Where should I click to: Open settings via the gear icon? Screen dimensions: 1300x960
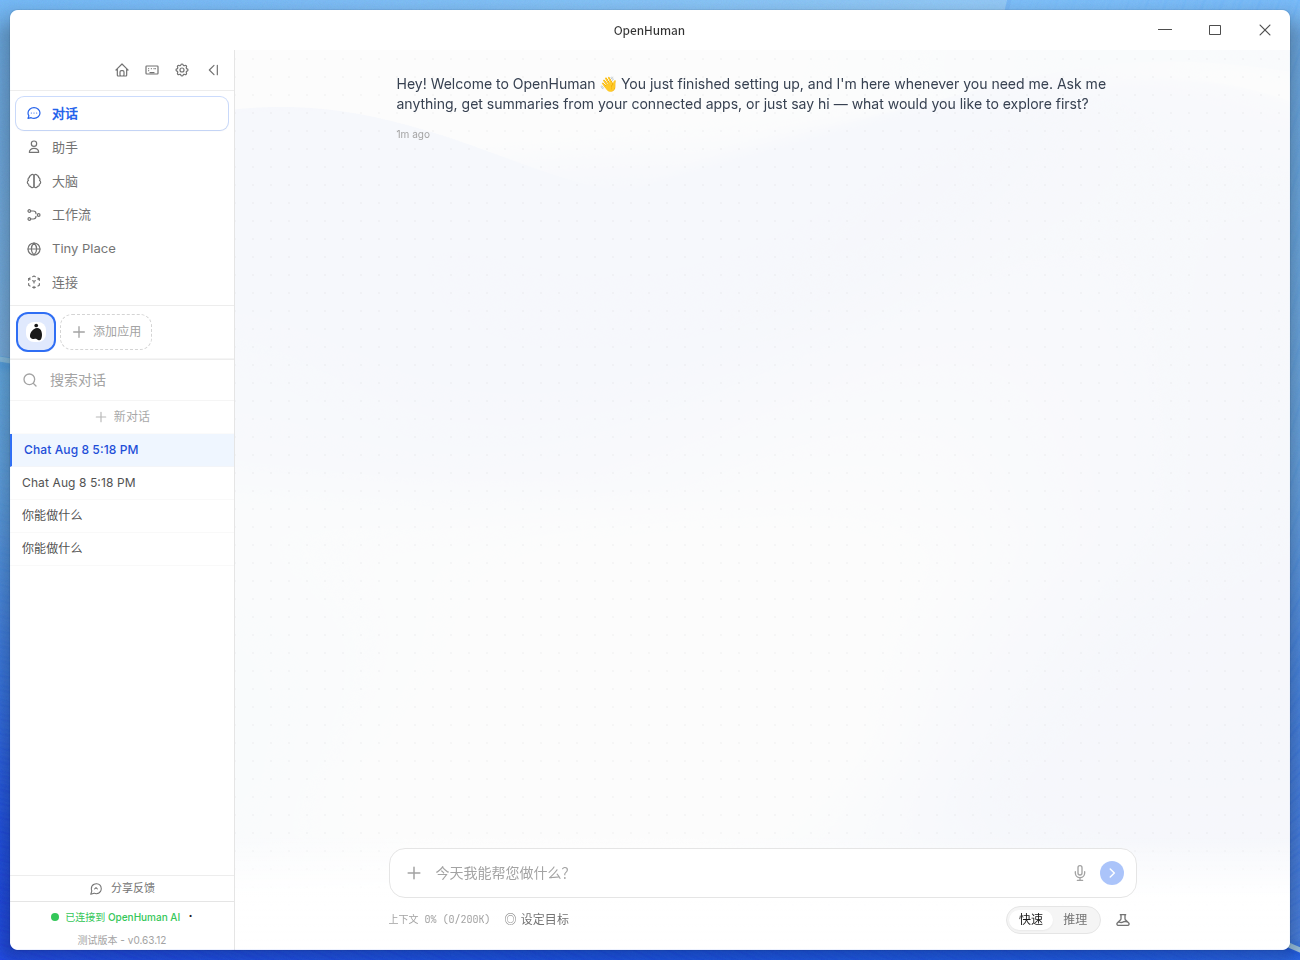click(x=182, y=70)
